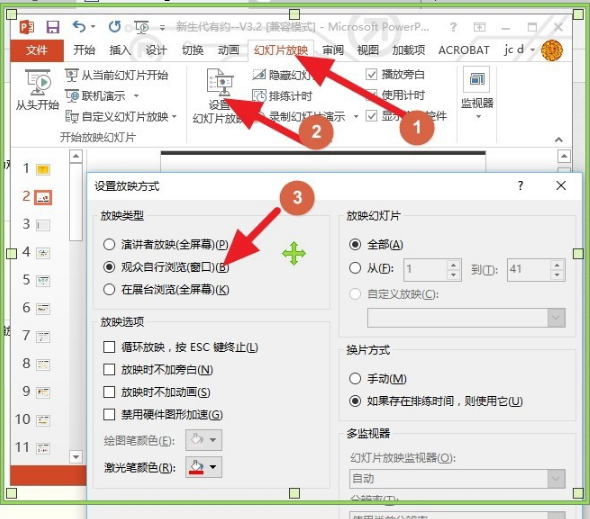Click the Redo/Repeat arrow icon
This screenshot has height=519, width=590.
[x=115, y=27]
